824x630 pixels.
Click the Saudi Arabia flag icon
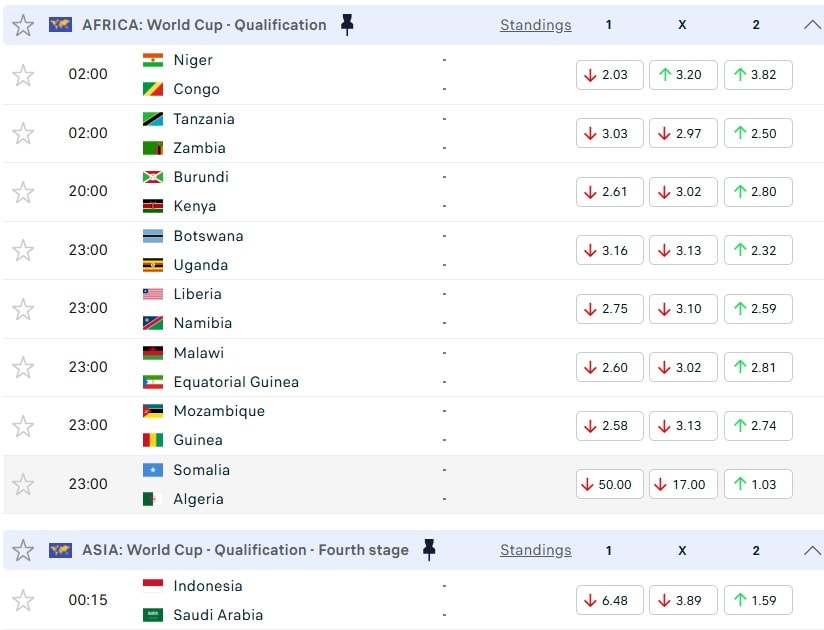(153, 615)
